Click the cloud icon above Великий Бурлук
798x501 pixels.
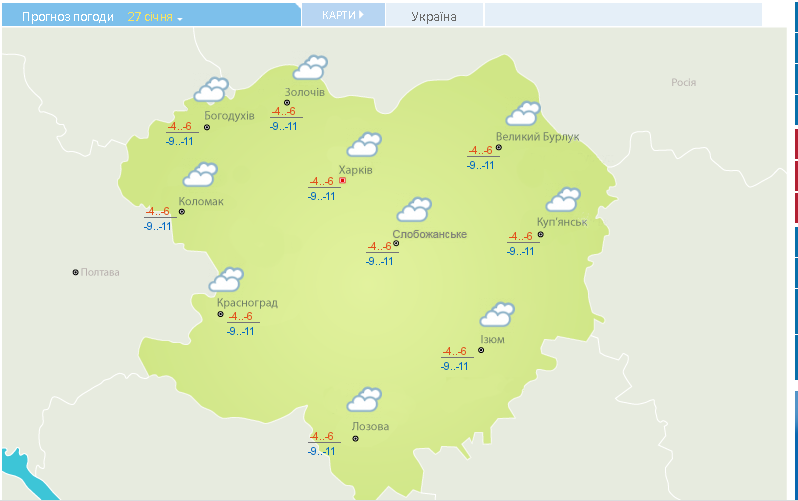tap(523, 114)
